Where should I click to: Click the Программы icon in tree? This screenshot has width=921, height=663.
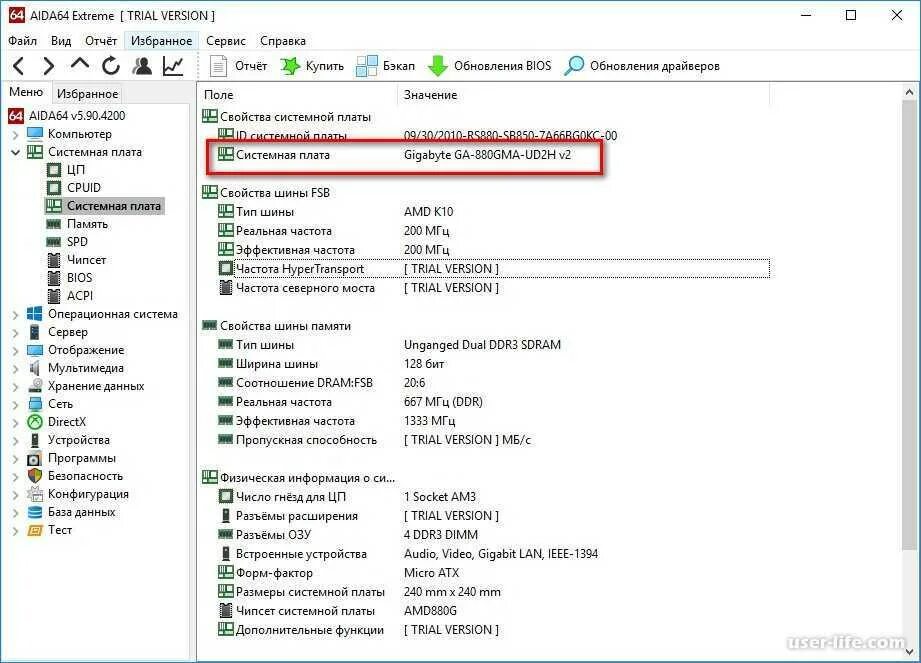[35, 458]
